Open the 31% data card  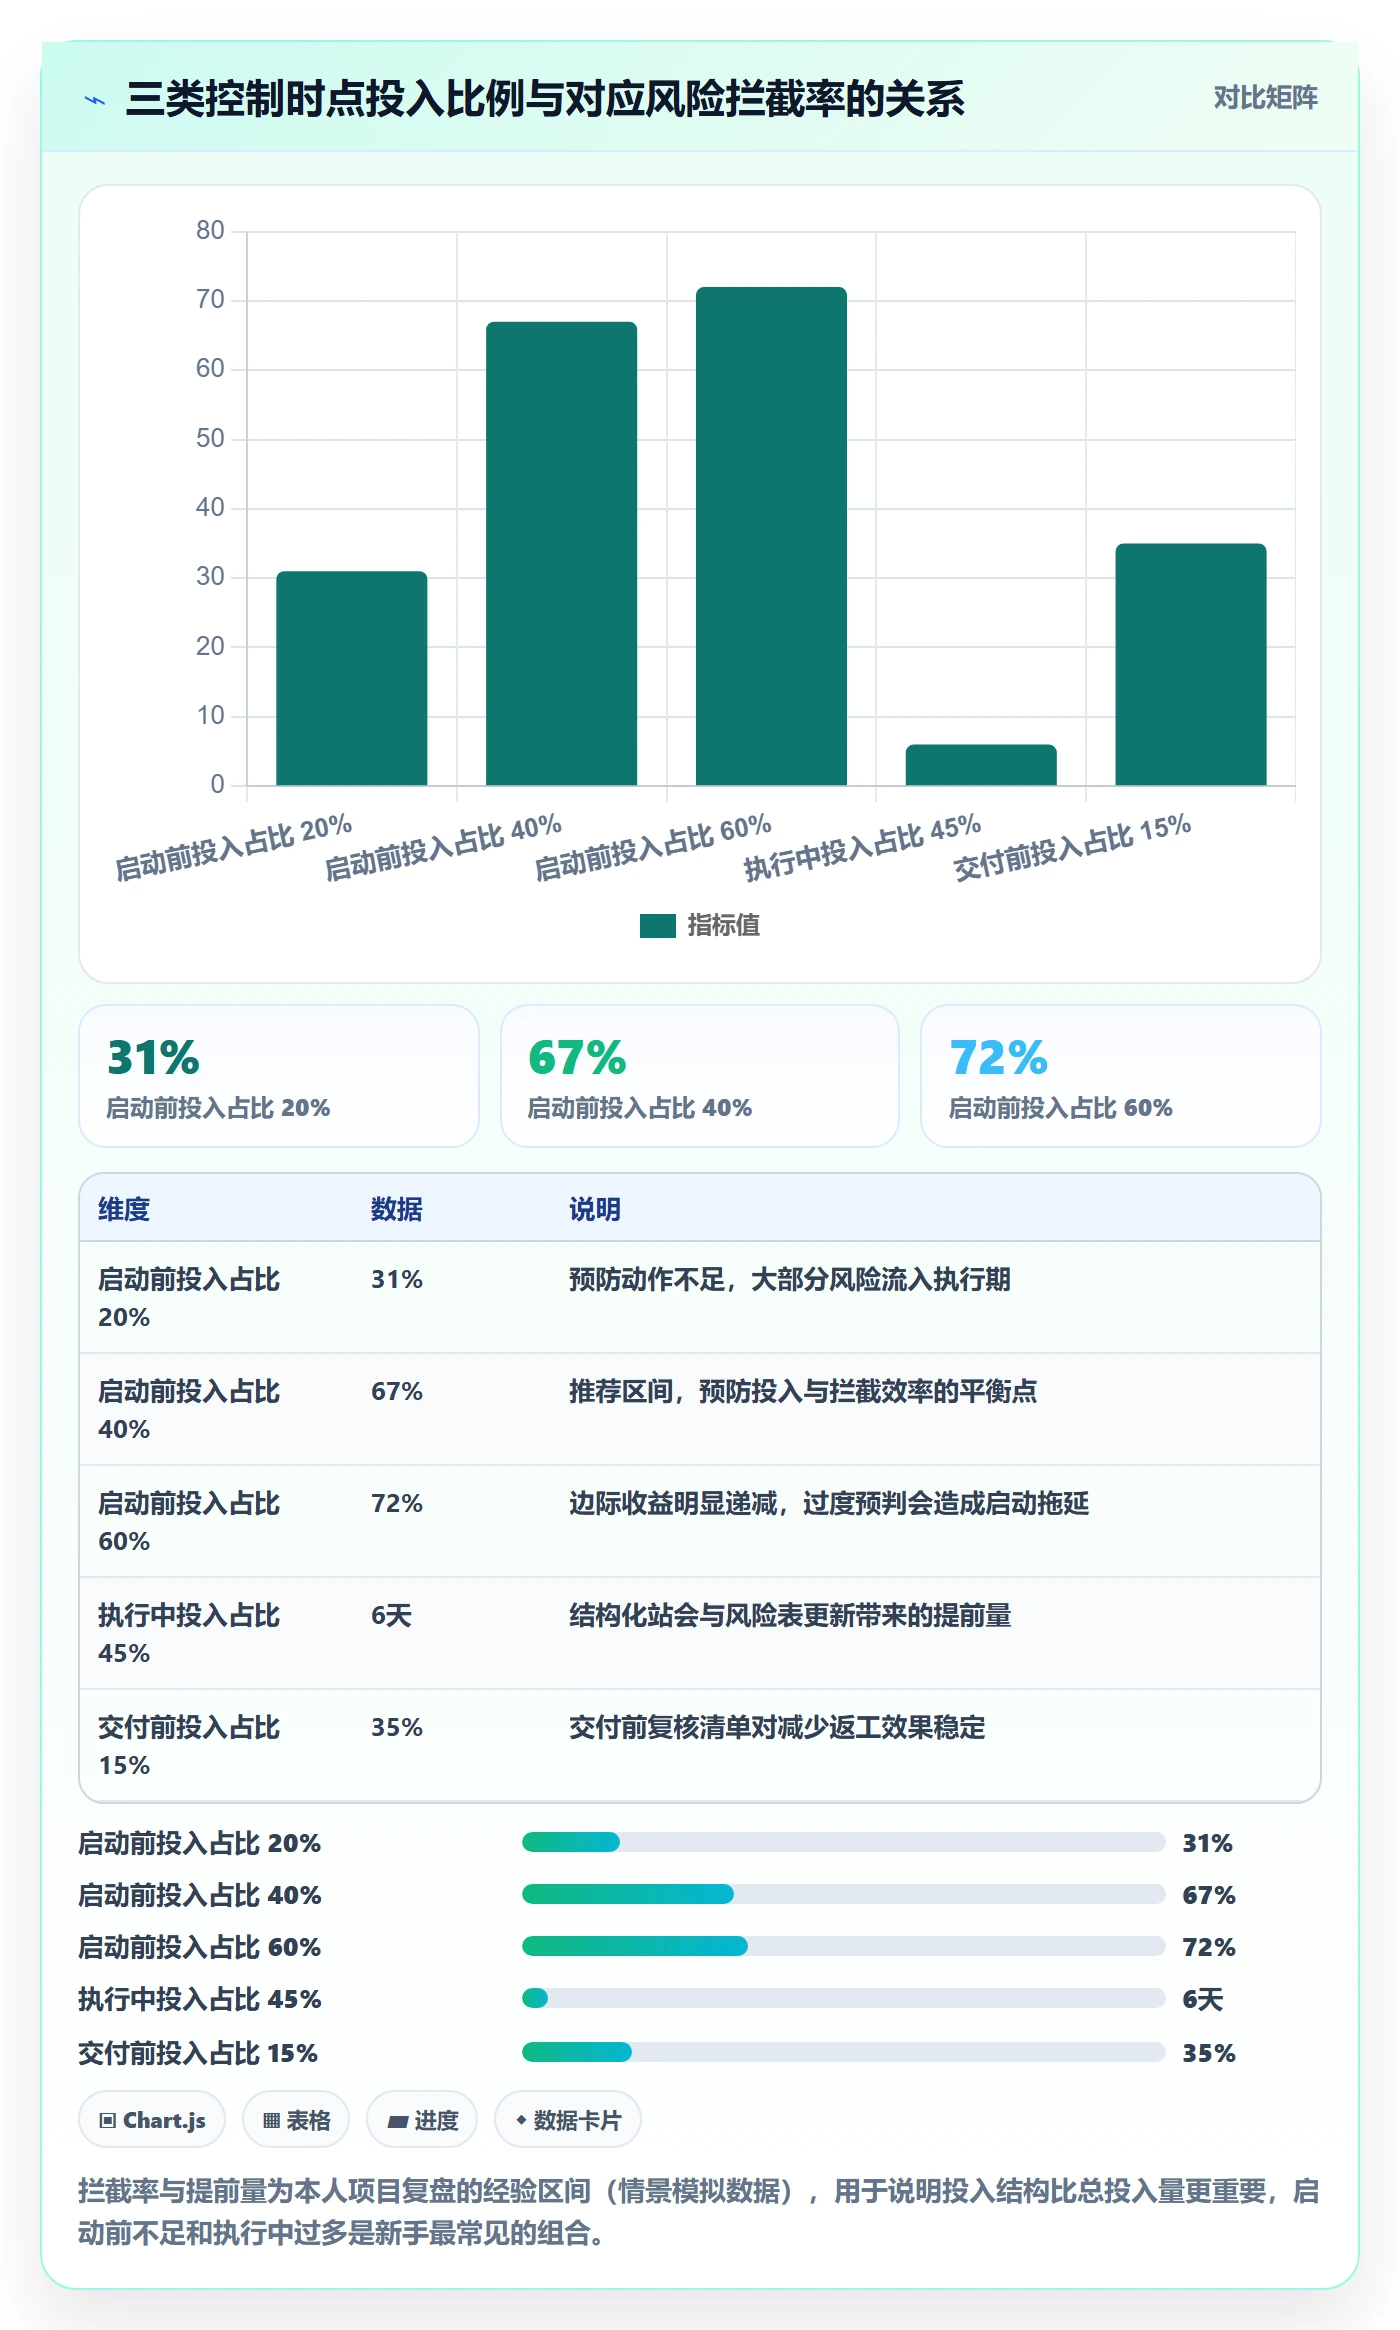[279, 1076]
